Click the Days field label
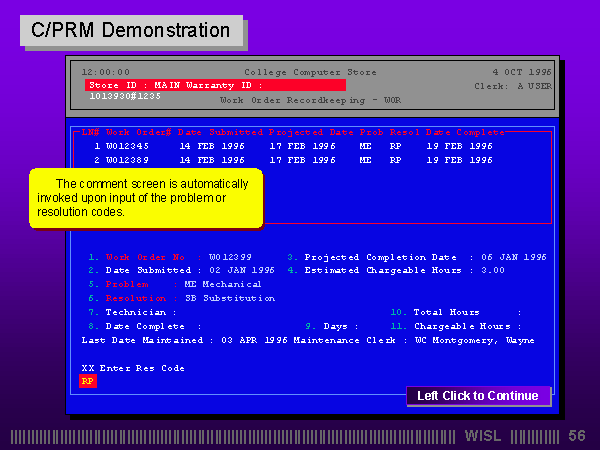Screen dimensions: 600x450 334,326
